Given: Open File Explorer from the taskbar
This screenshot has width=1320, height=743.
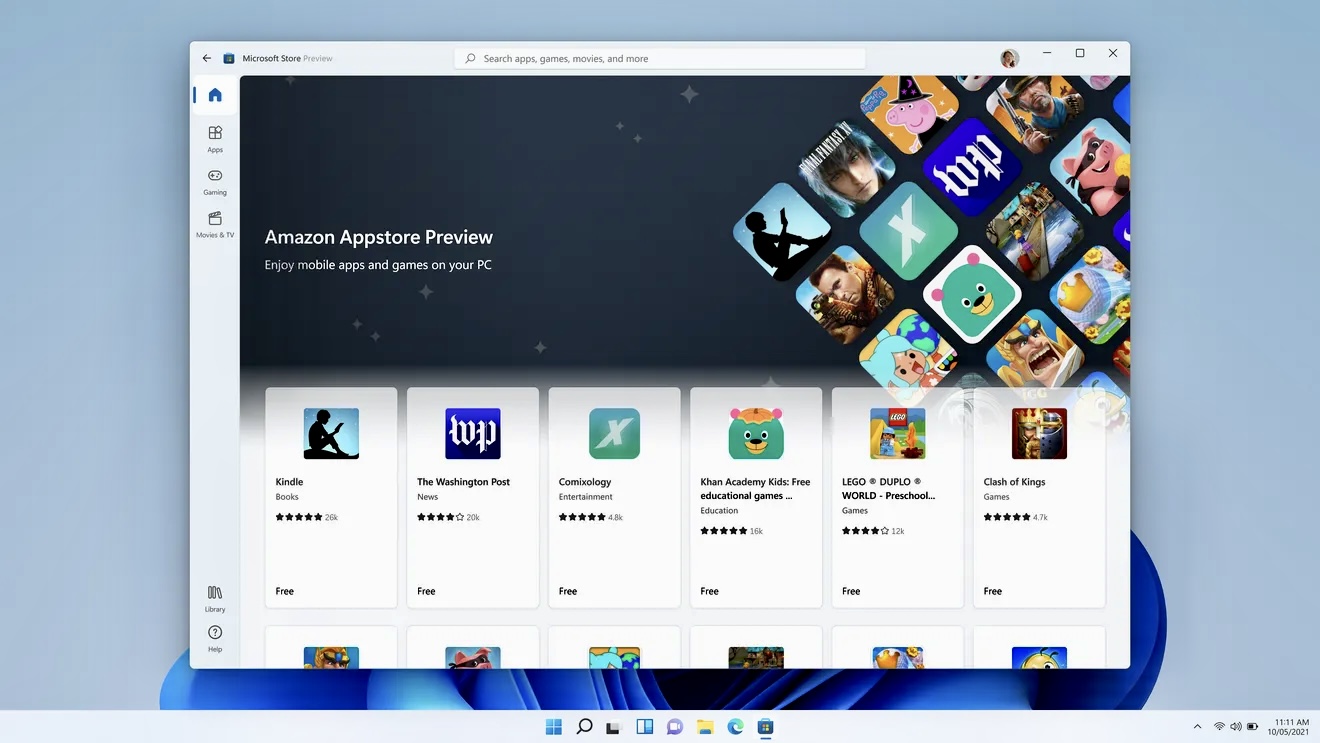Looking at the screenshot, I should pos(705,727).
